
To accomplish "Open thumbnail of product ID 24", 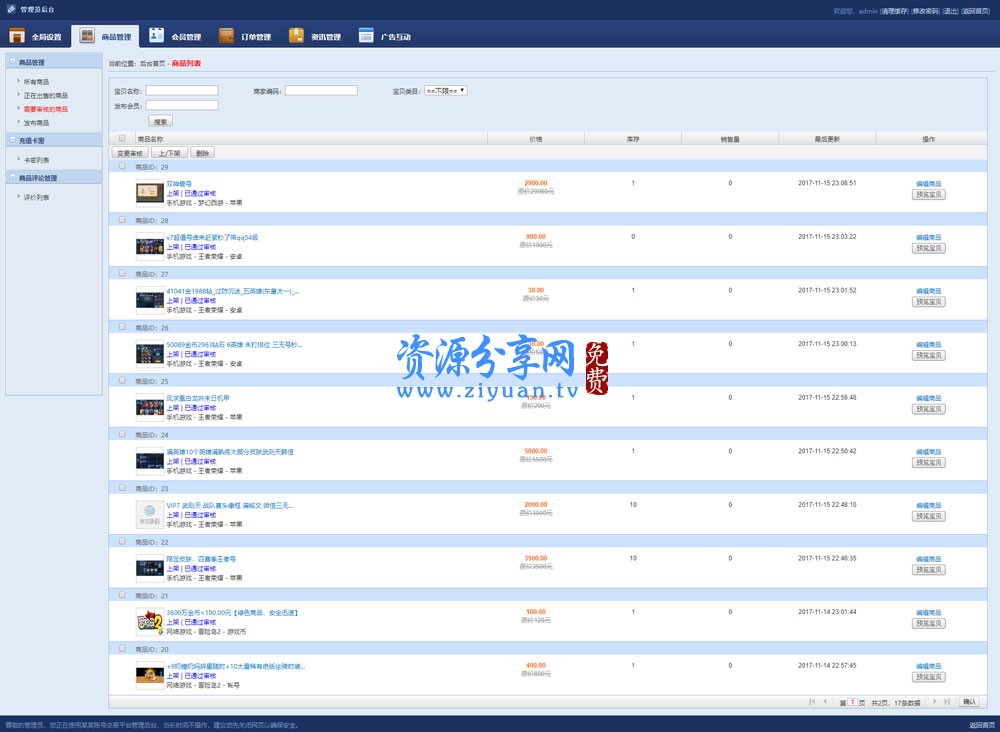I will tap(150, 462).
